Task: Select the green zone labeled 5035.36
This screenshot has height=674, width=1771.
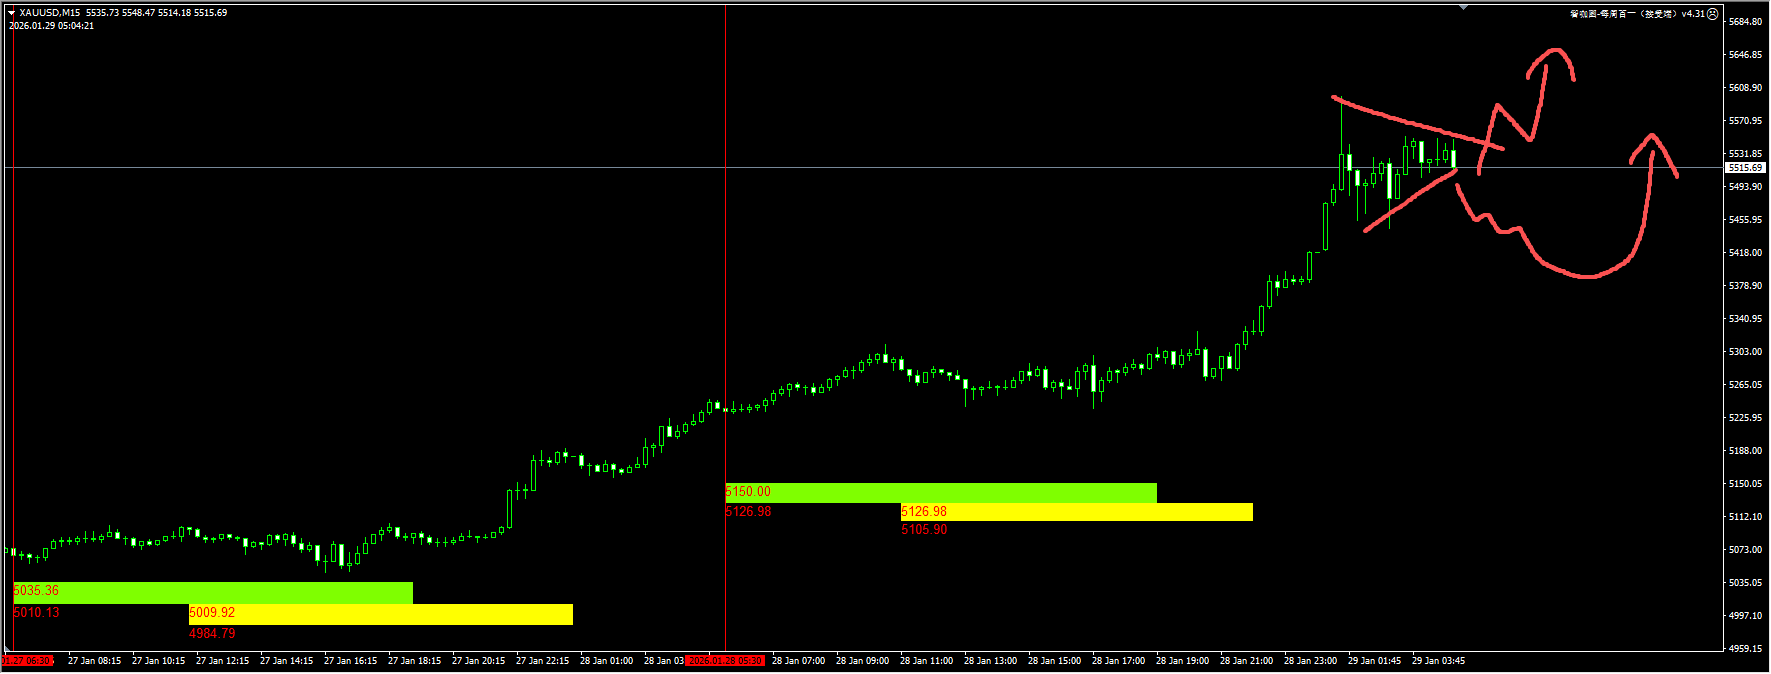Action: 212,592
